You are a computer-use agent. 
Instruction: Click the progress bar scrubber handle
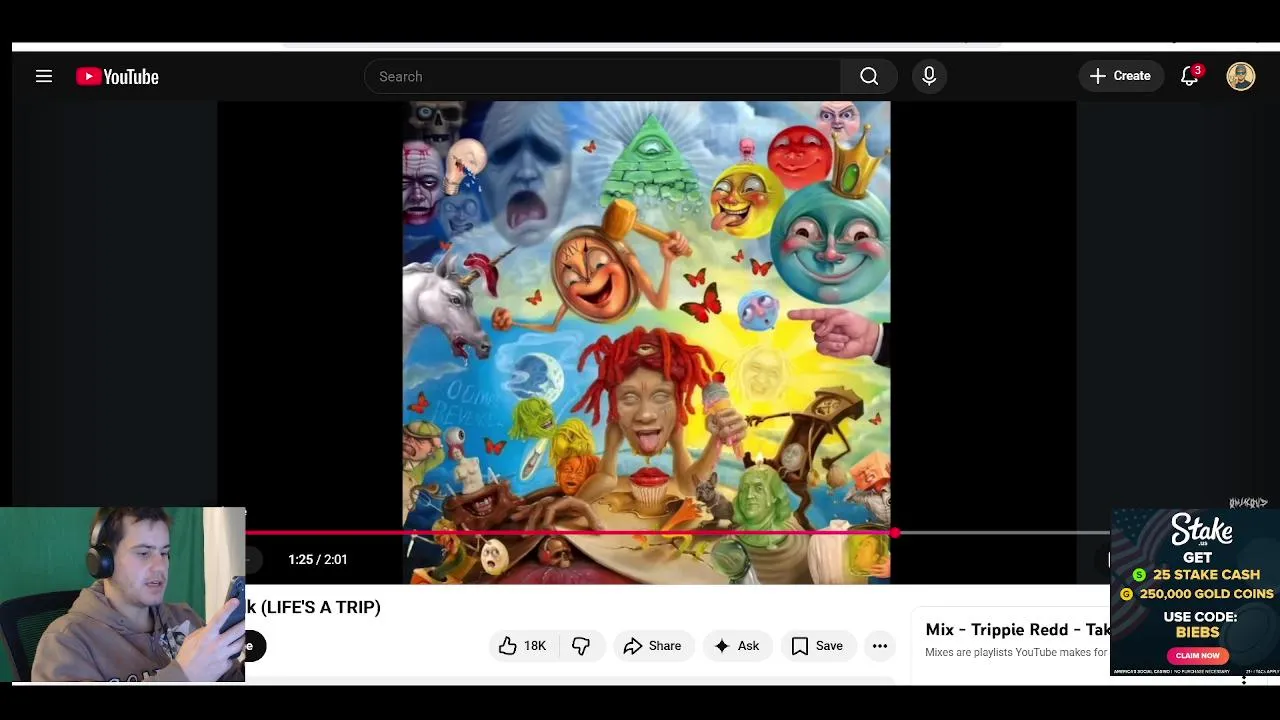tap(895, 533)
